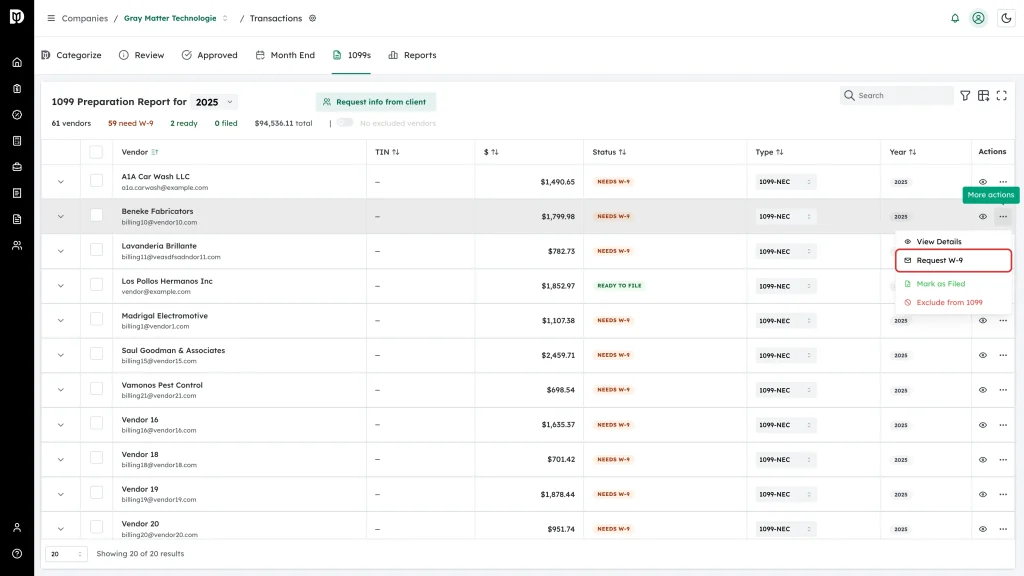This screenshot has width=1024, height=576.
Task: Expand the Vamonos Pest Control row
Action: (x=61, y=390)
